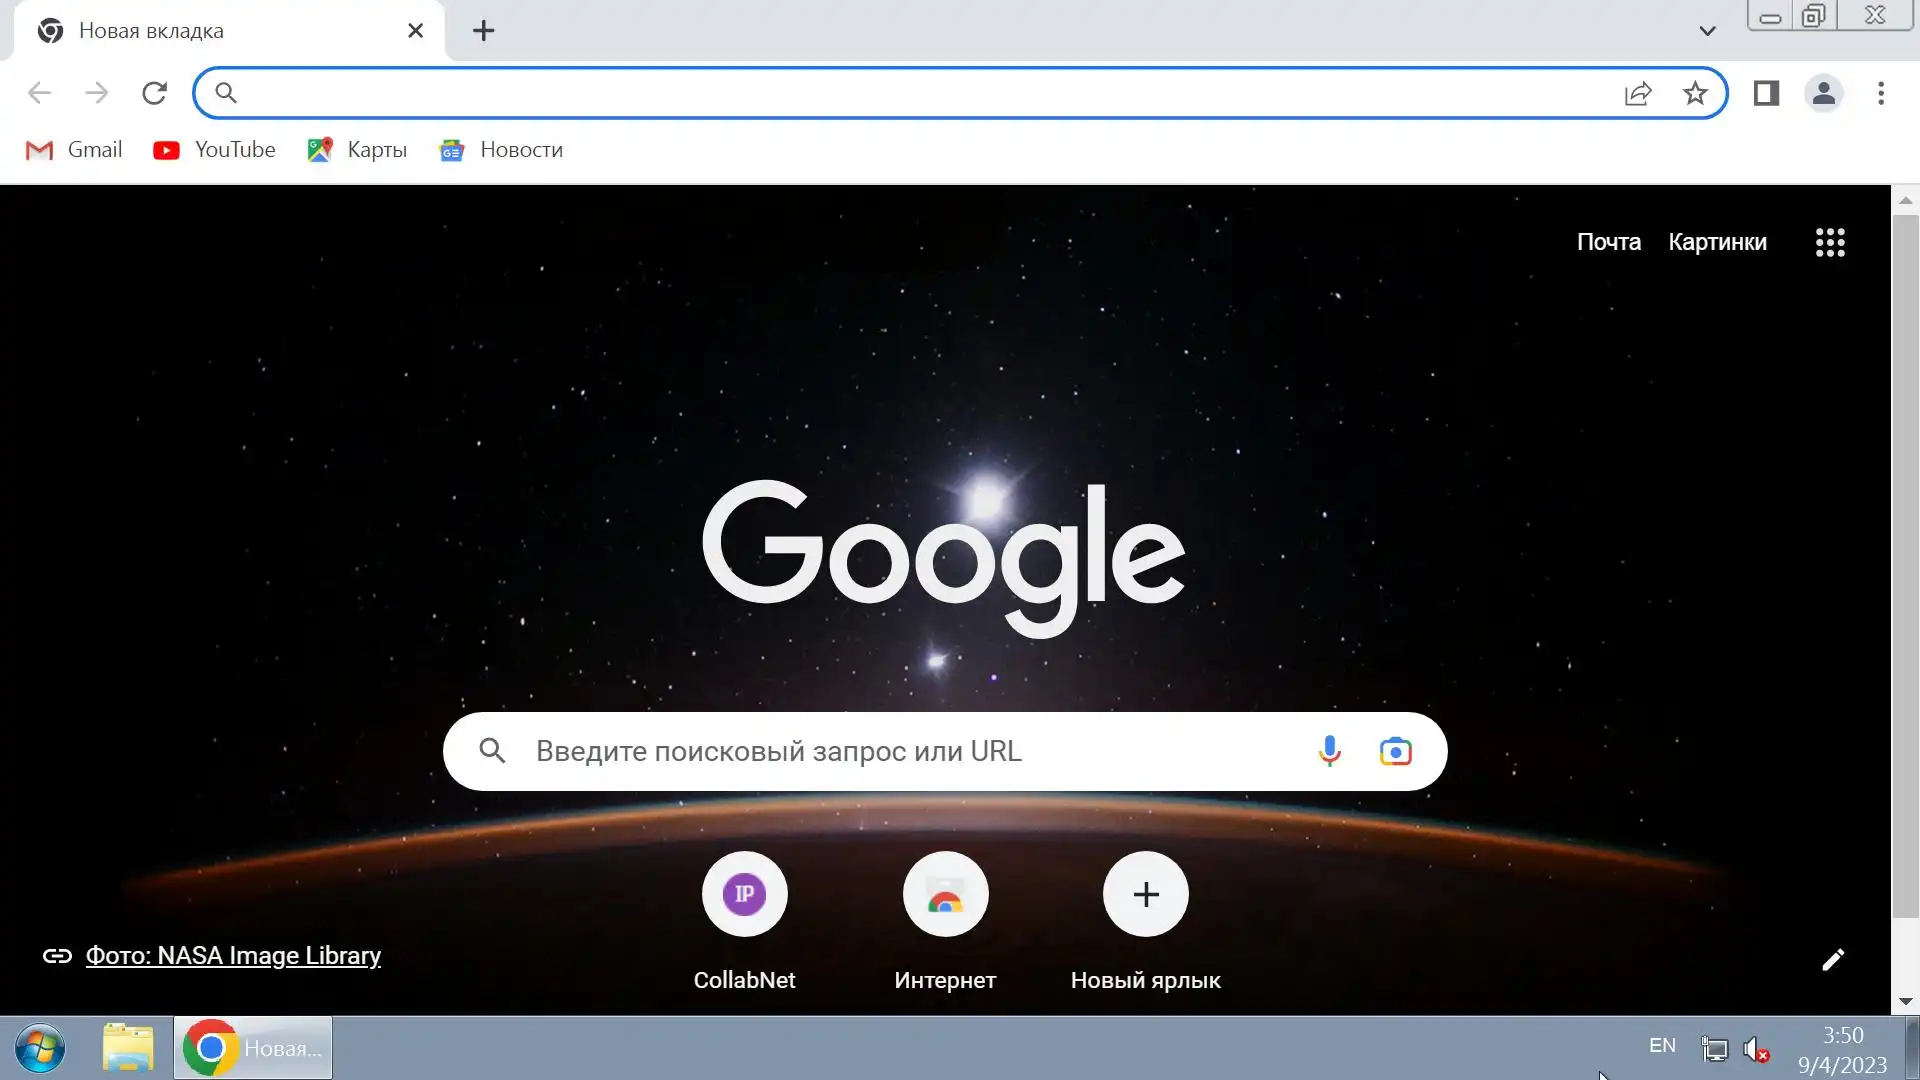This screenshot has width=1920, height=1080.
Task: Reload the current page
Action: (154, 93)
